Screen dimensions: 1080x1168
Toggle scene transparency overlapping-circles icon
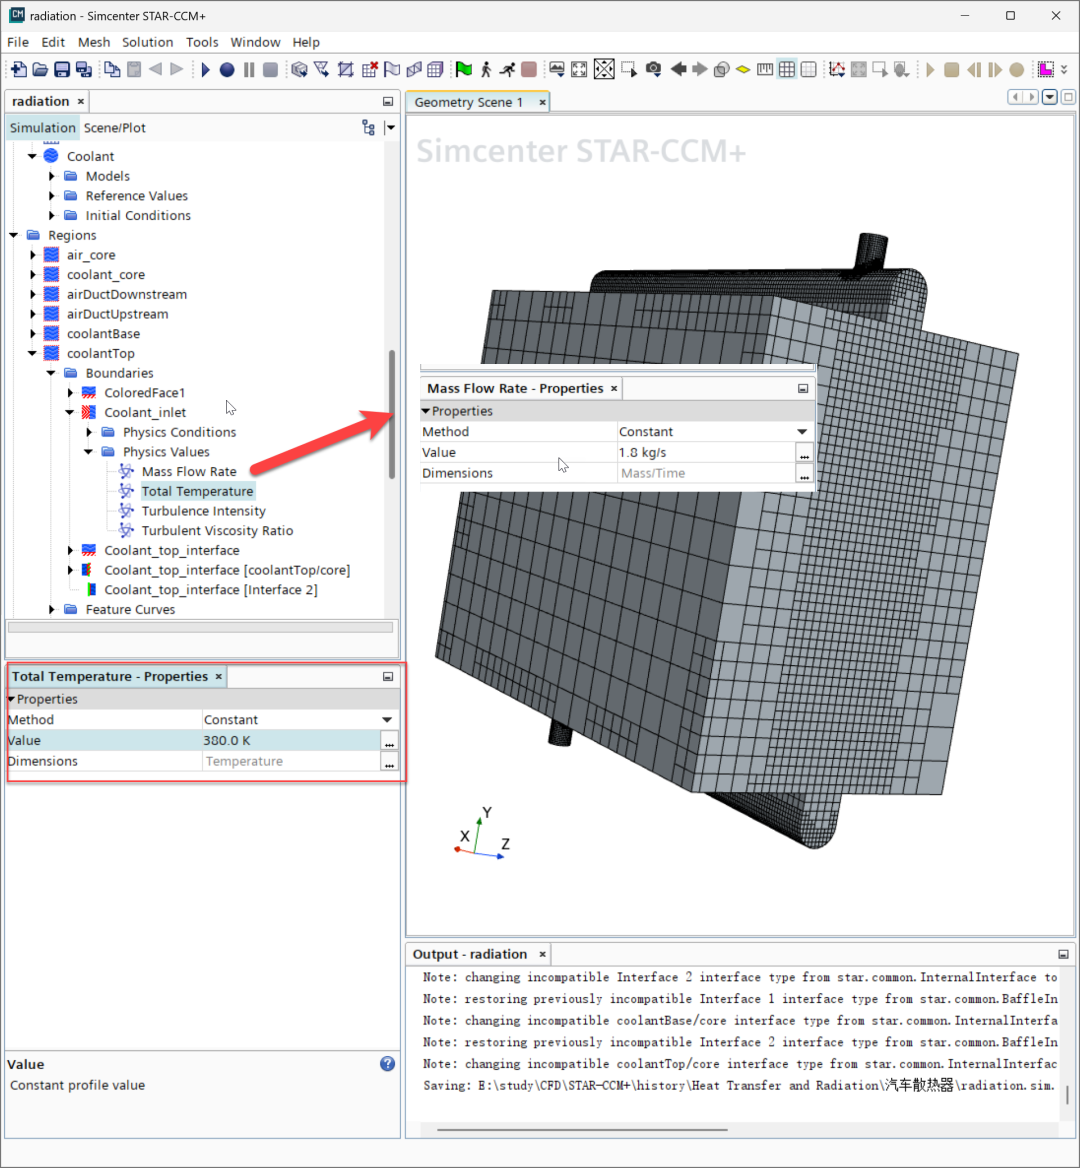(721, 69)
